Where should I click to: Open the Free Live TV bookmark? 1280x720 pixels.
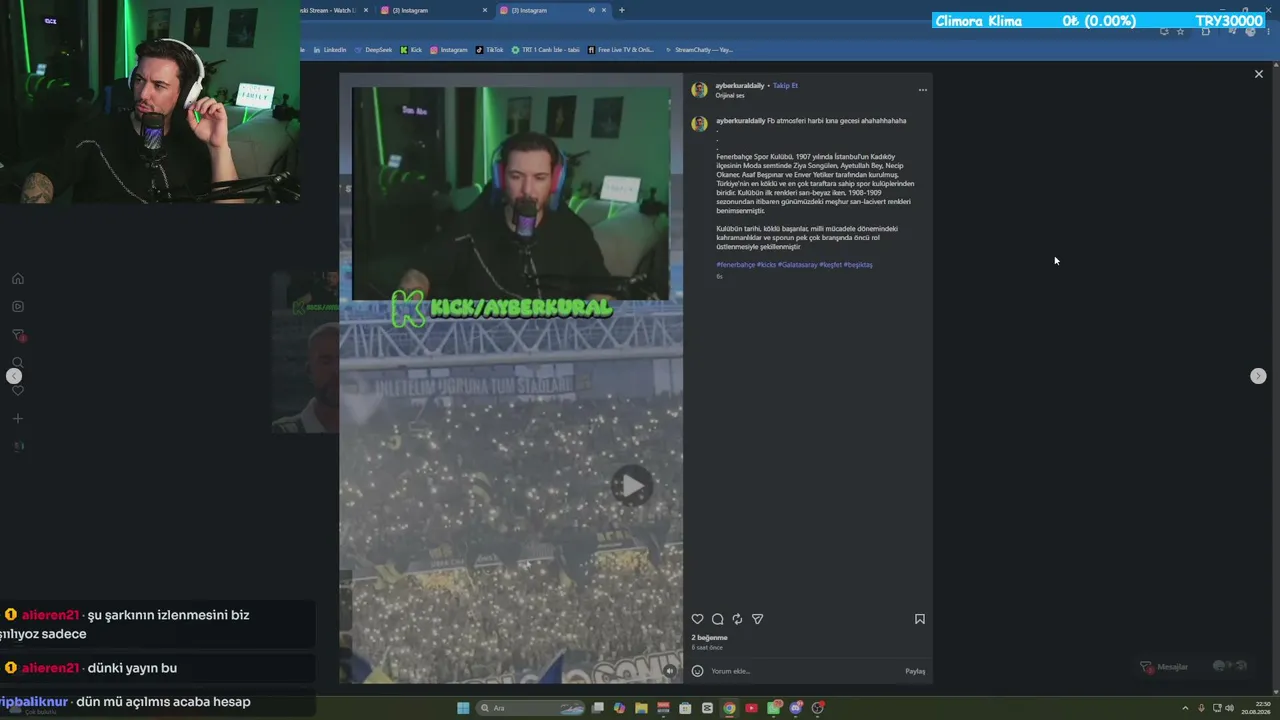coord(621,50)
